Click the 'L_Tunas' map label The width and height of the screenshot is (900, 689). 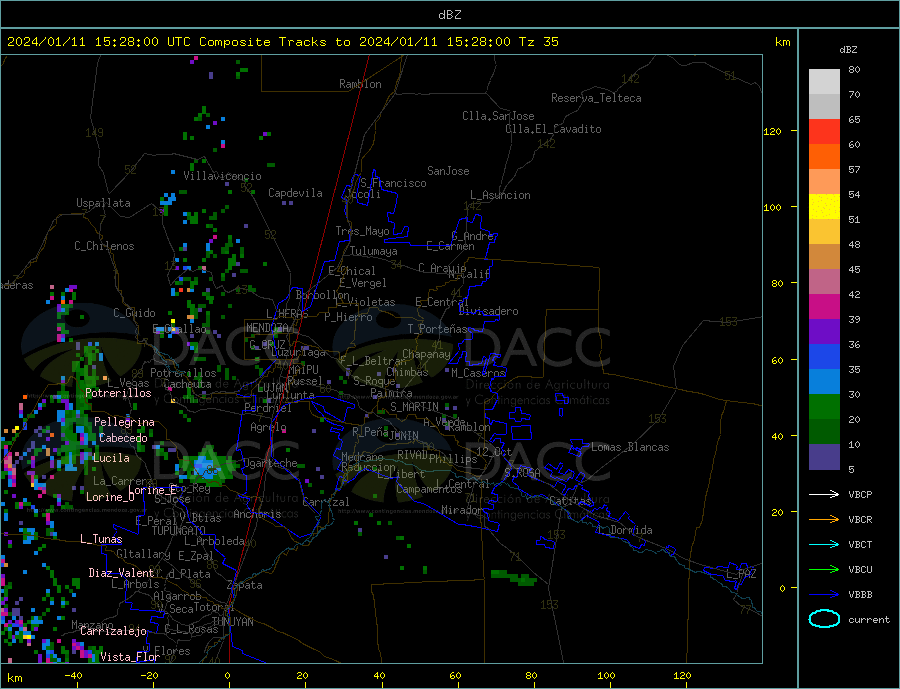tap(101, 539)
